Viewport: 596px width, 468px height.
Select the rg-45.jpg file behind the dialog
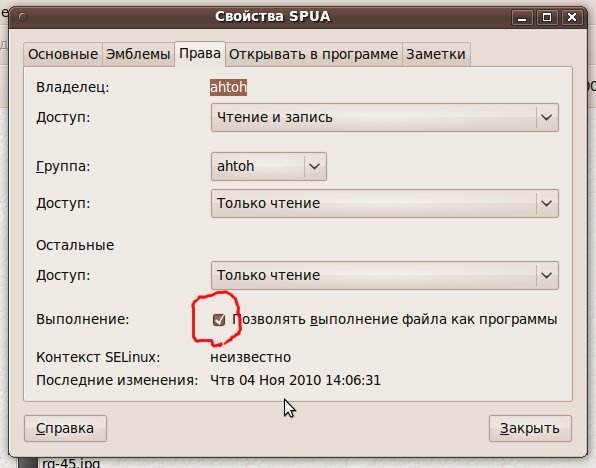pos(71,463)
